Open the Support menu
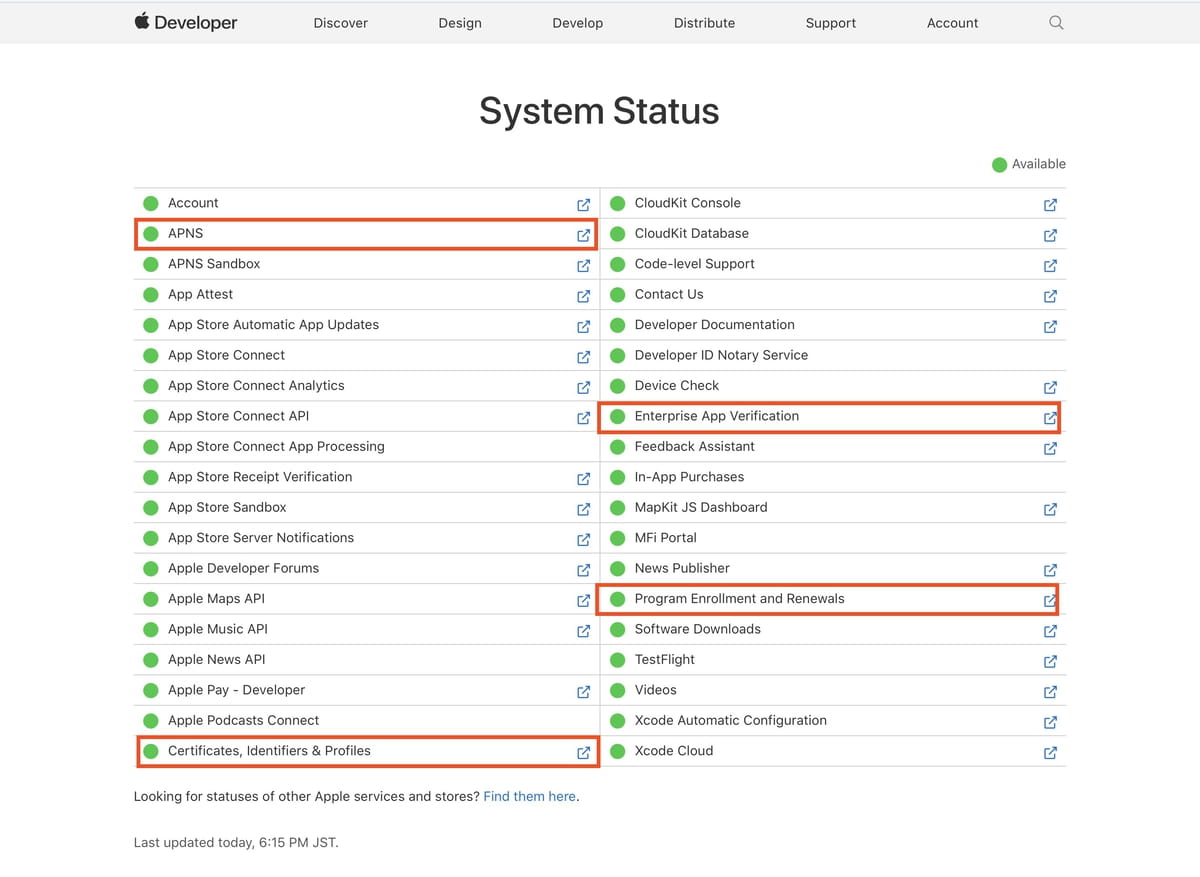This screenshot has width=1200, height=877. [831, 23]
